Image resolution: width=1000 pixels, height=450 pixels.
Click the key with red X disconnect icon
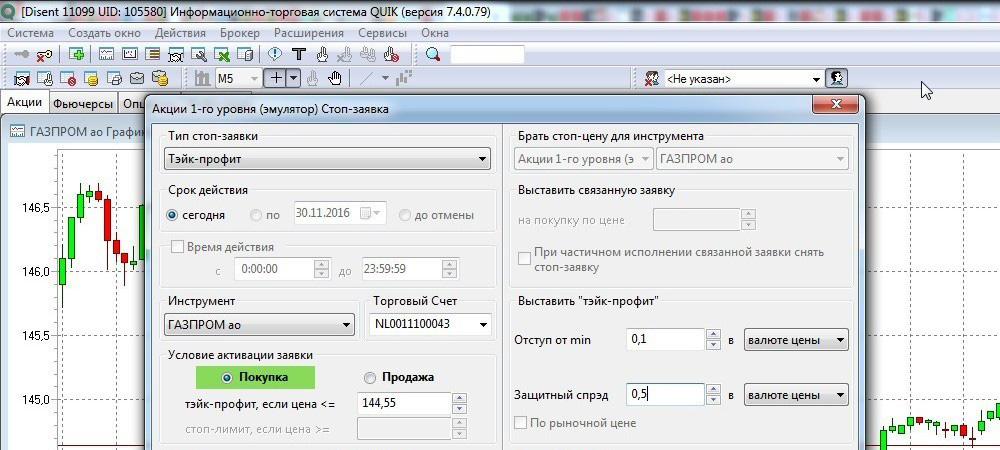pos(44,55)
